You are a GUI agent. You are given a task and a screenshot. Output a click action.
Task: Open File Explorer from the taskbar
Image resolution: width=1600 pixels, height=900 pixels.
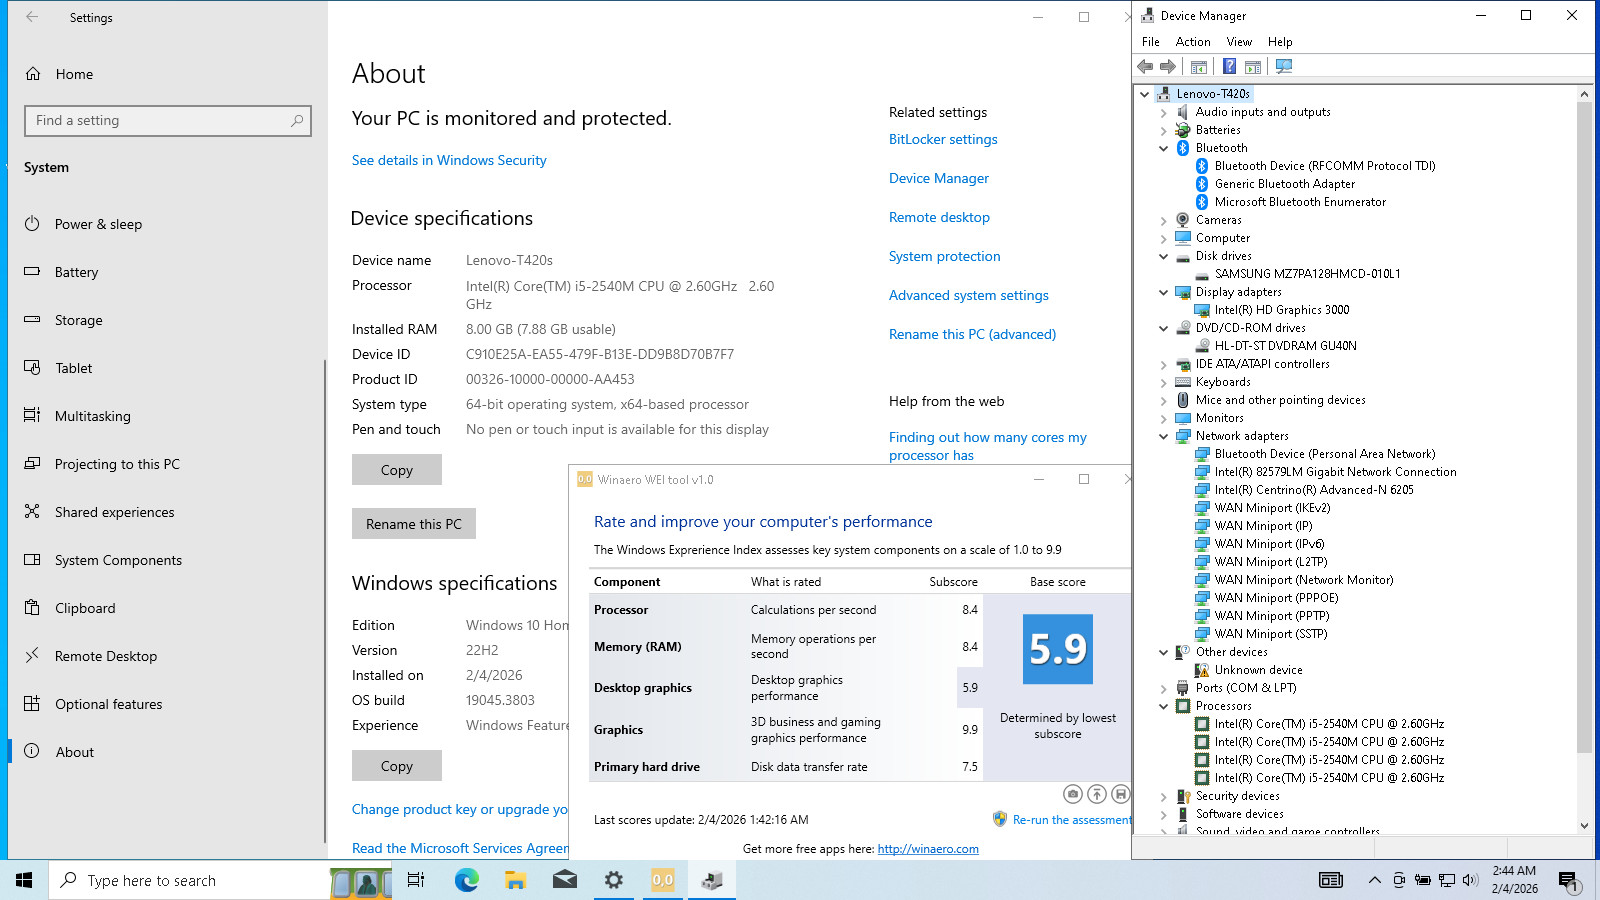[x=515, y=880]
